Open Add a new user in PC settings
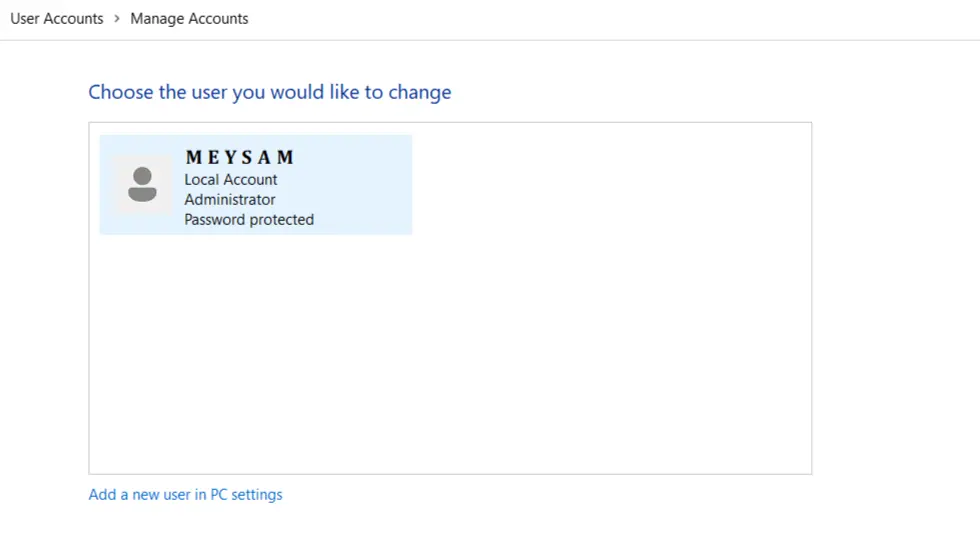Viewport: 980px width, 551px height. point(185,494)
